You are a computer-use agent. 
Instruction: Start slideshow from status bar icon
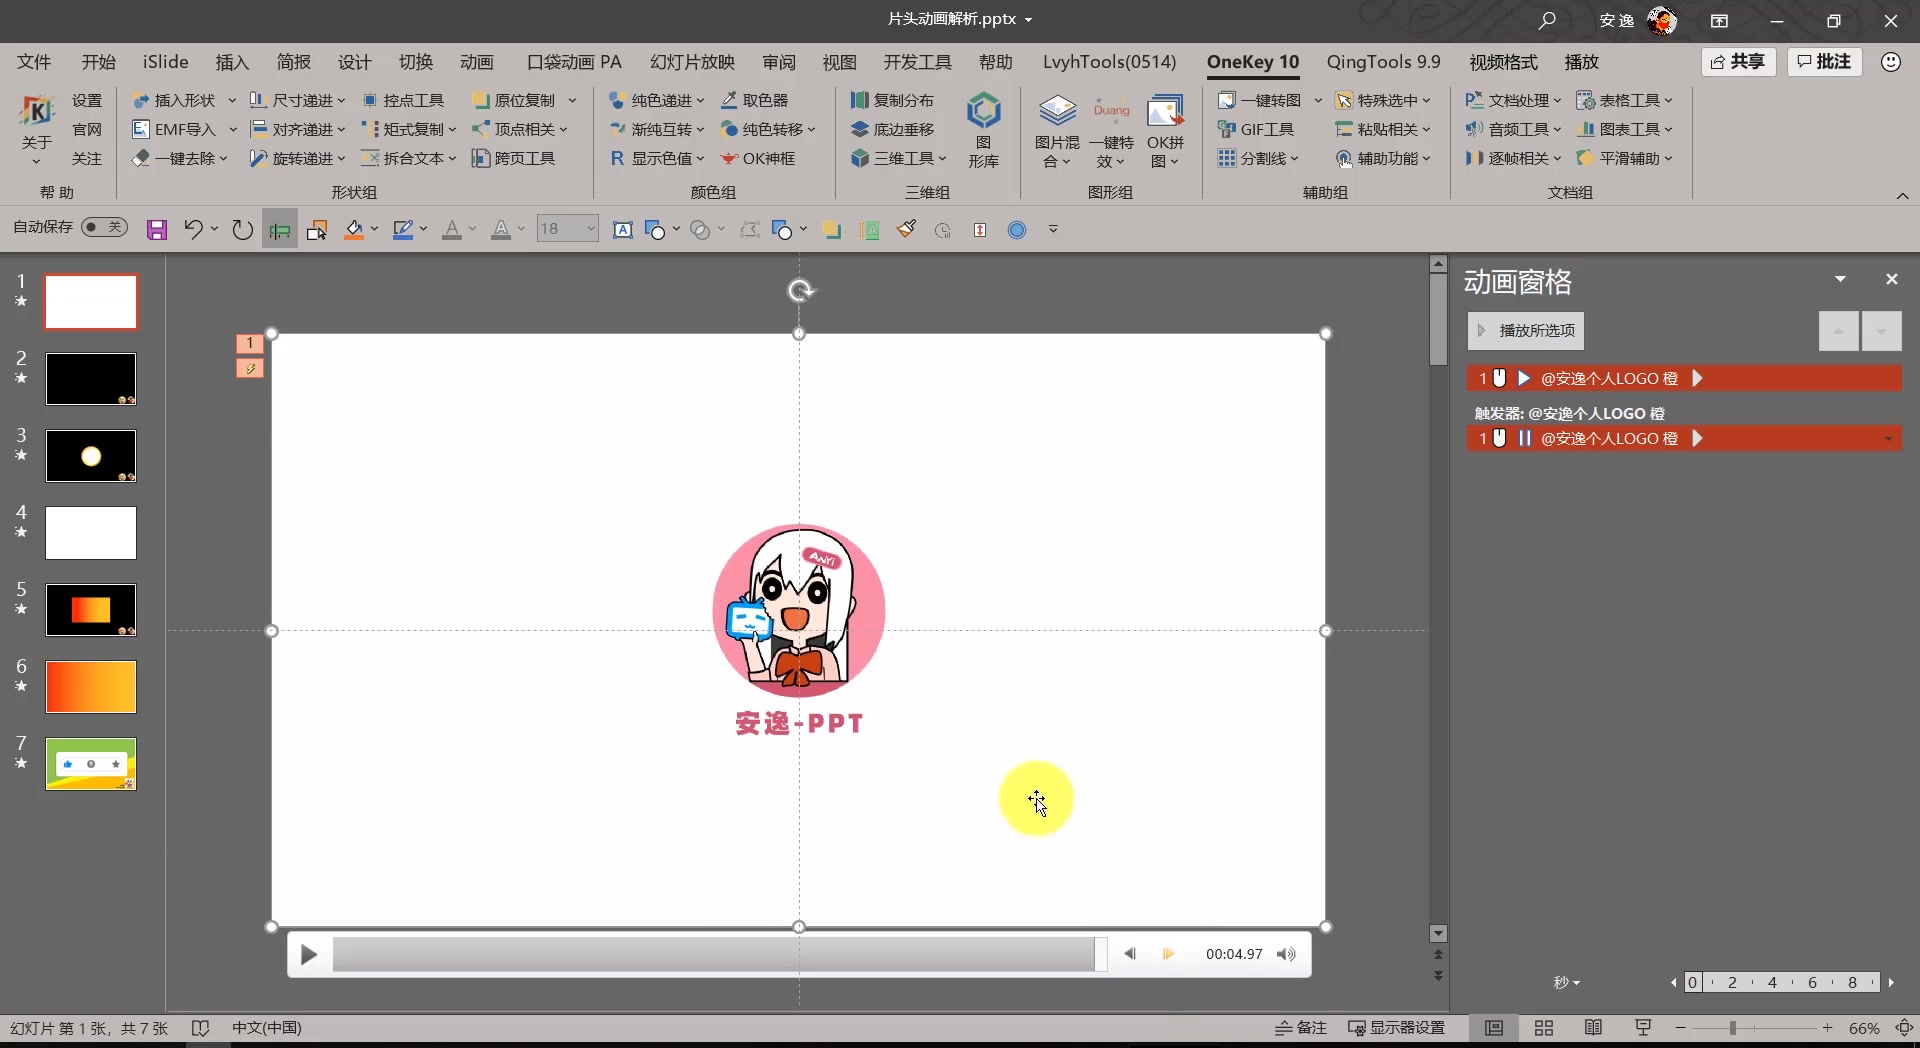pos(1643,1028)
